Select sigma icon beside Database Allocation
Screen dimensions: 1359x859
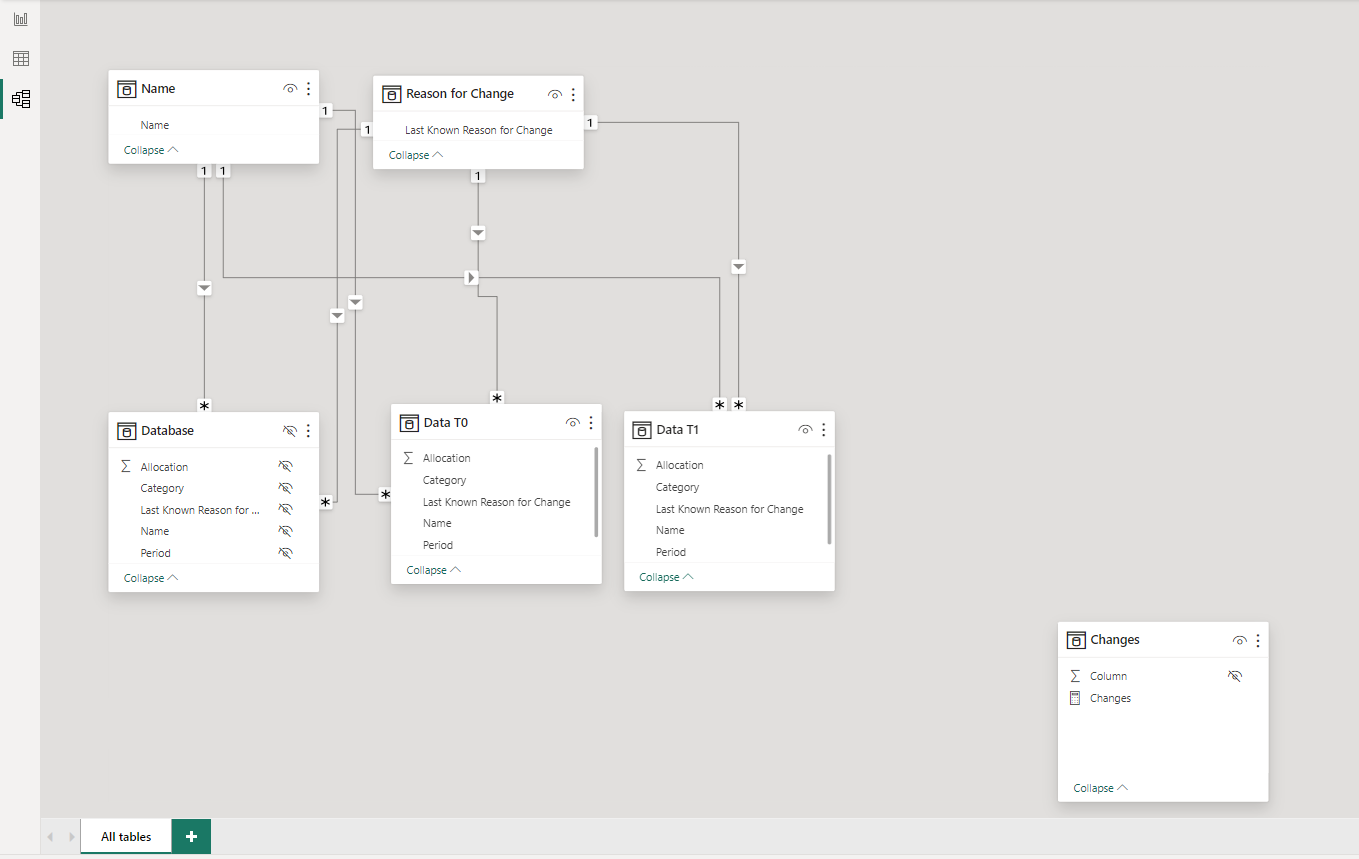pyautogui.click(x=125, y=467)
